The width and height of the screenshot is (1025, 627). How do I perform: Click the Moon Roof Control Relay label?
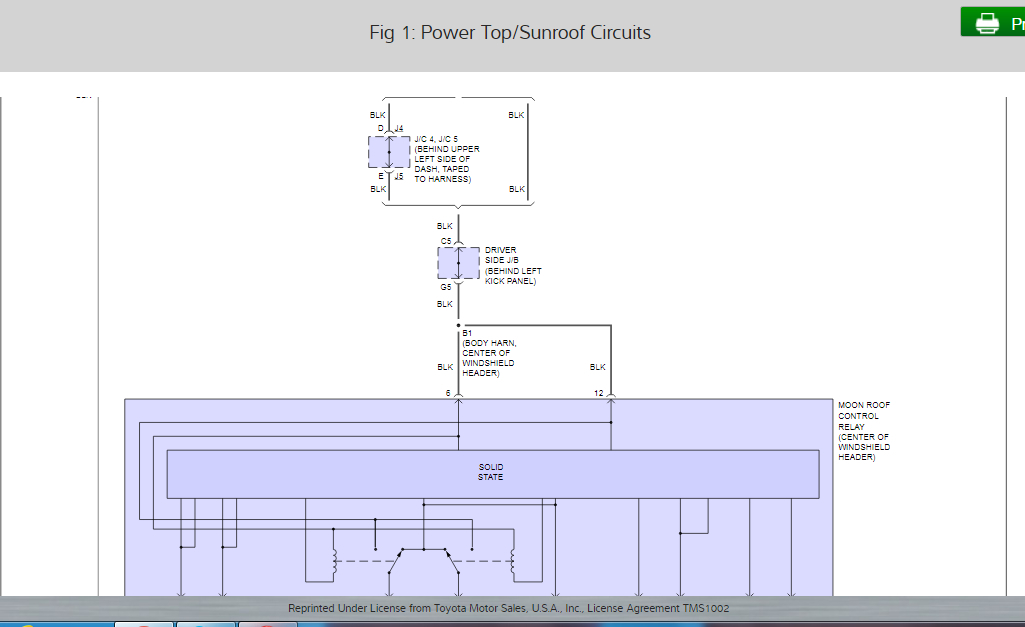tap(864, 431)
